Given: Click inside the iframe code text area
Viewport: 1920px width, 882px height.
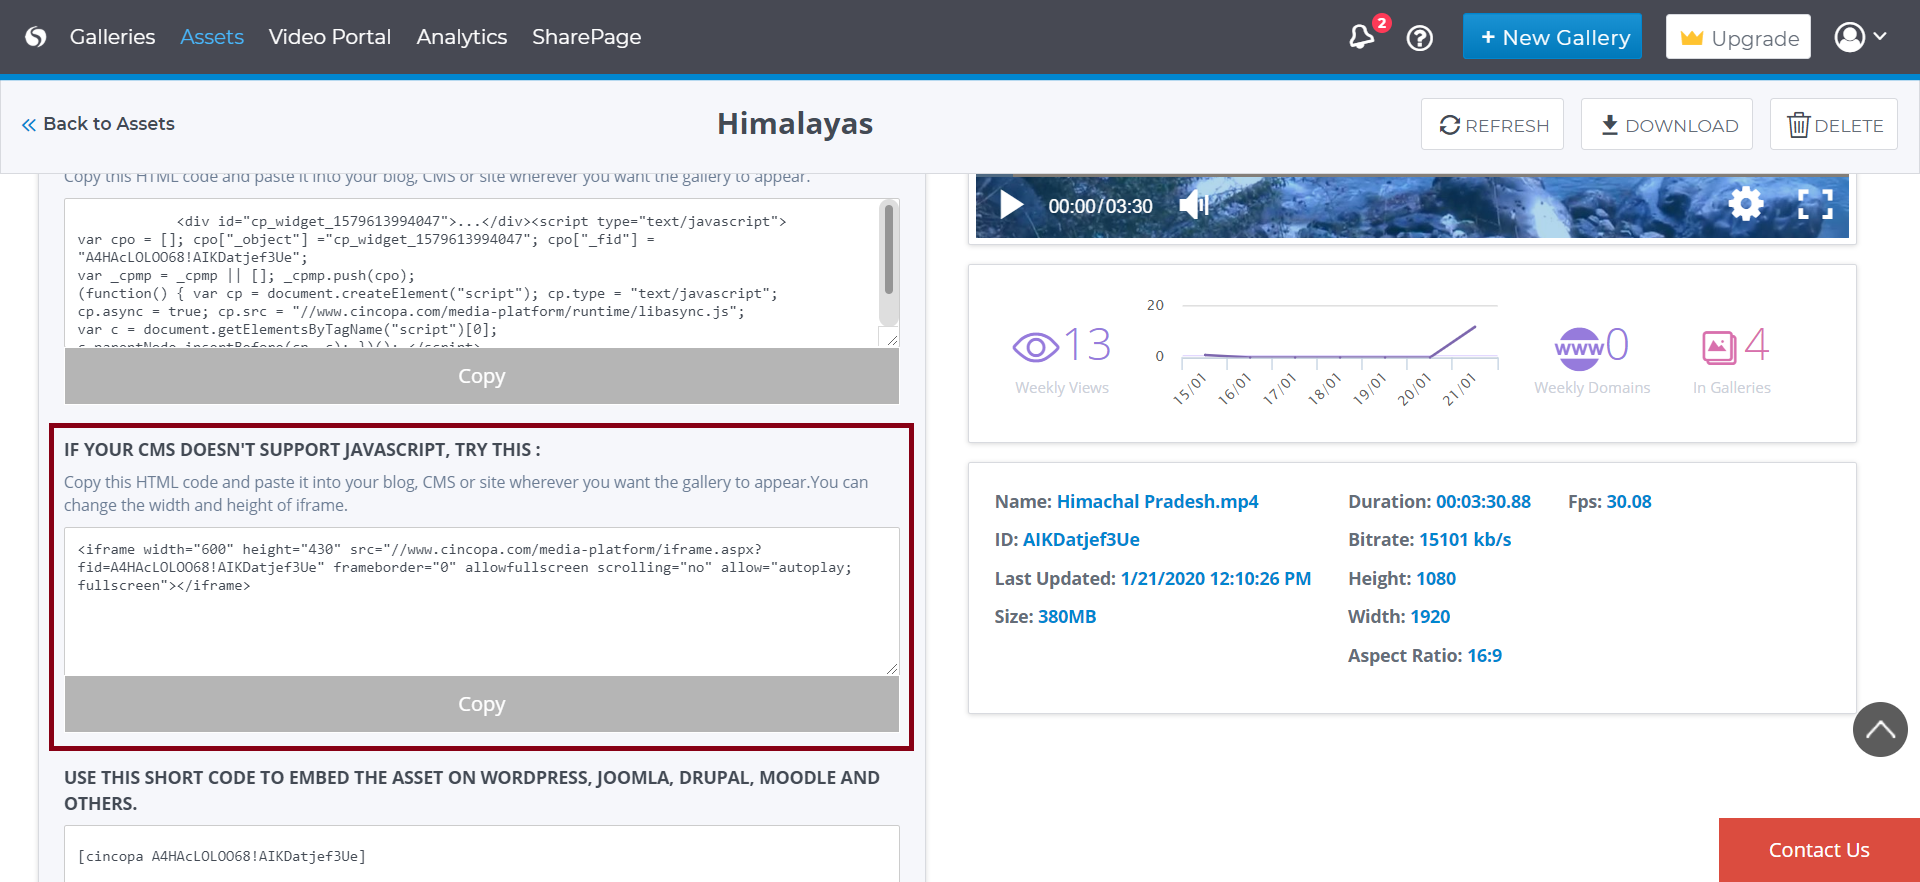Looking at the screenshot, I should [x=481, y=620].
